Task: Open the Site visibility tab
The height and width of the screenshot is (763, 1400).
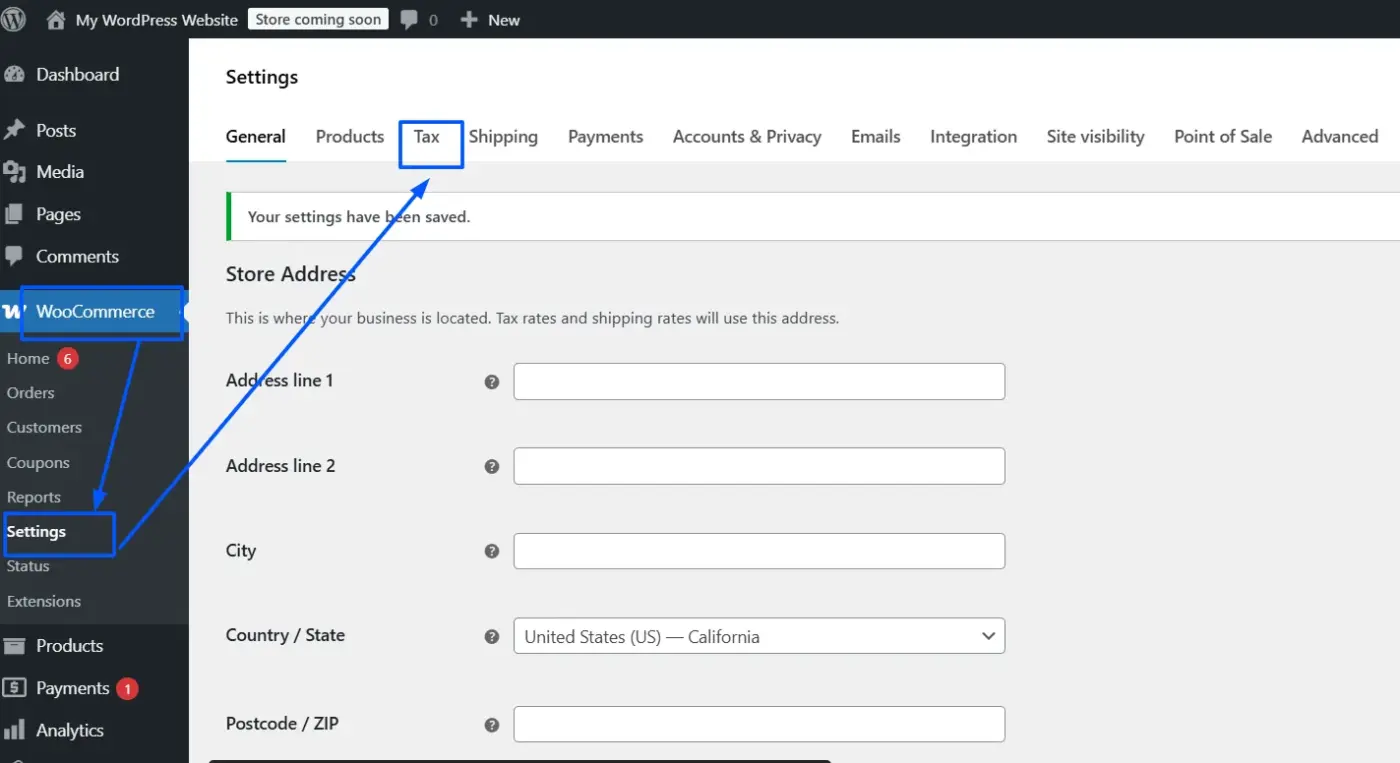Action: click(x=1096, y=137)
